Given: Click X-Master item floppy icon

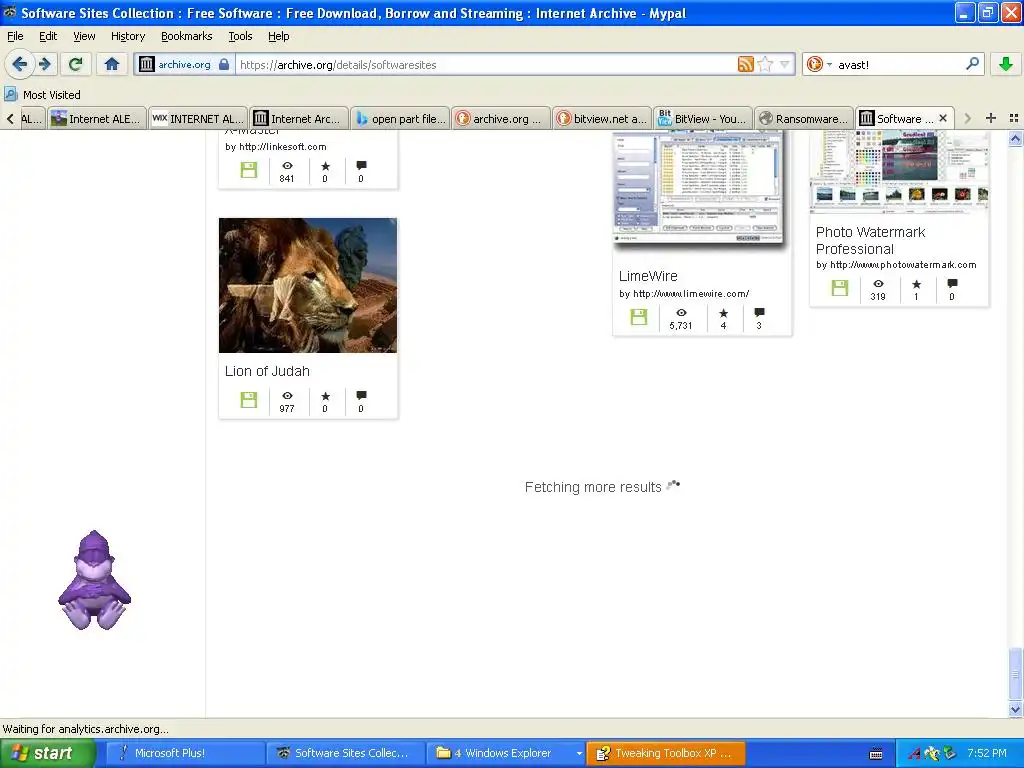Looking at the screenshot, I should pyautogui.click(x=249, y=170).
